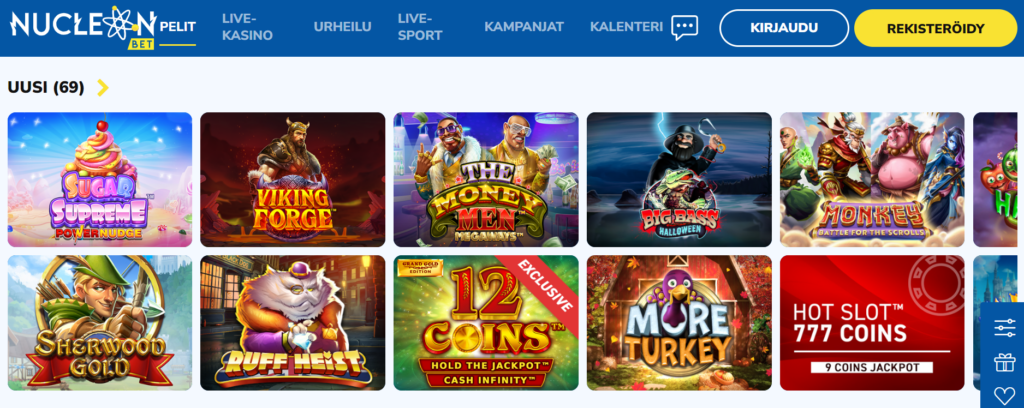Open the KALENTERI link

[x=626, y=27]
